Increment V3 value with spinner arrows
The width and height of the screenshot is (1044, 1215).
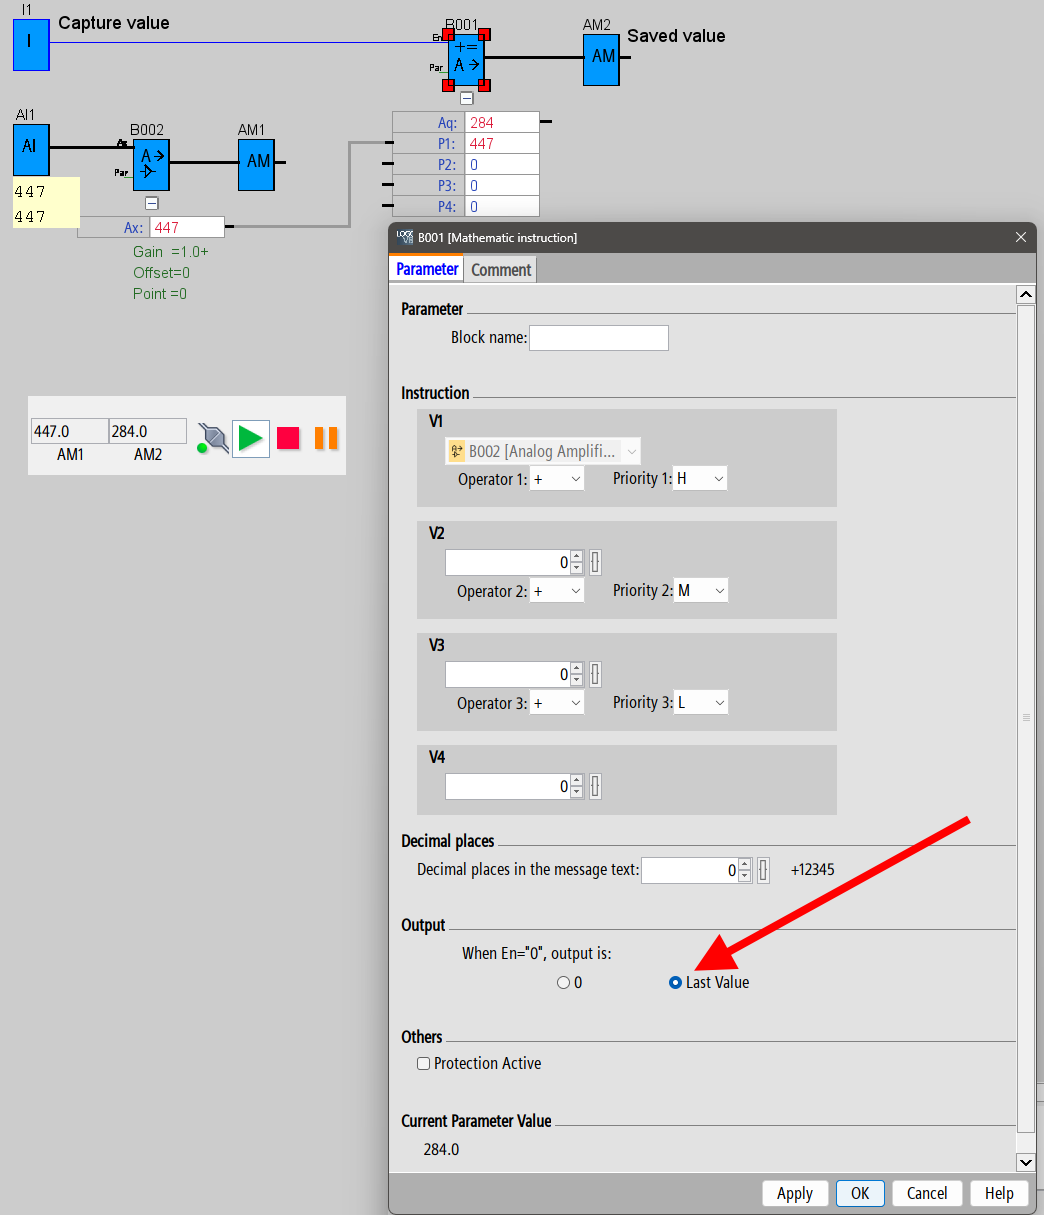pos(576,669)
